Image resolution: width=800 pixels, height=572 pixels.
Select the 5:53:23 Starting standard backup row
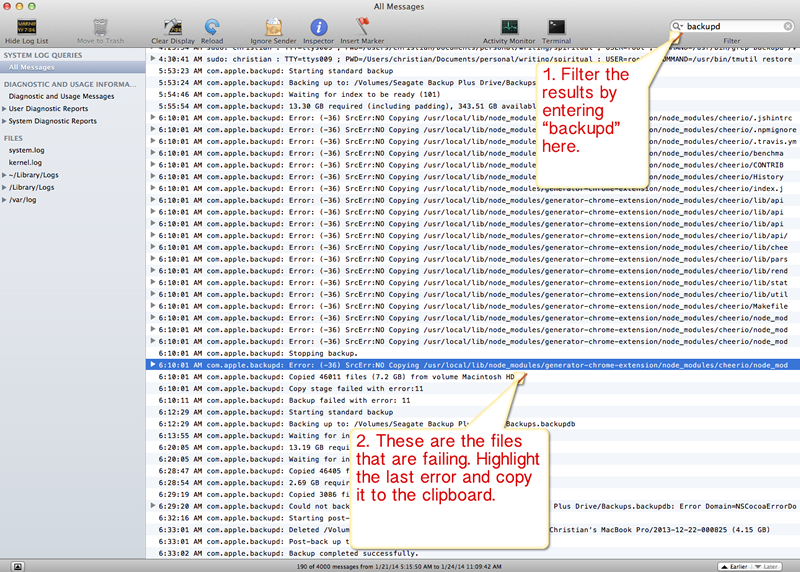point(472,71)
